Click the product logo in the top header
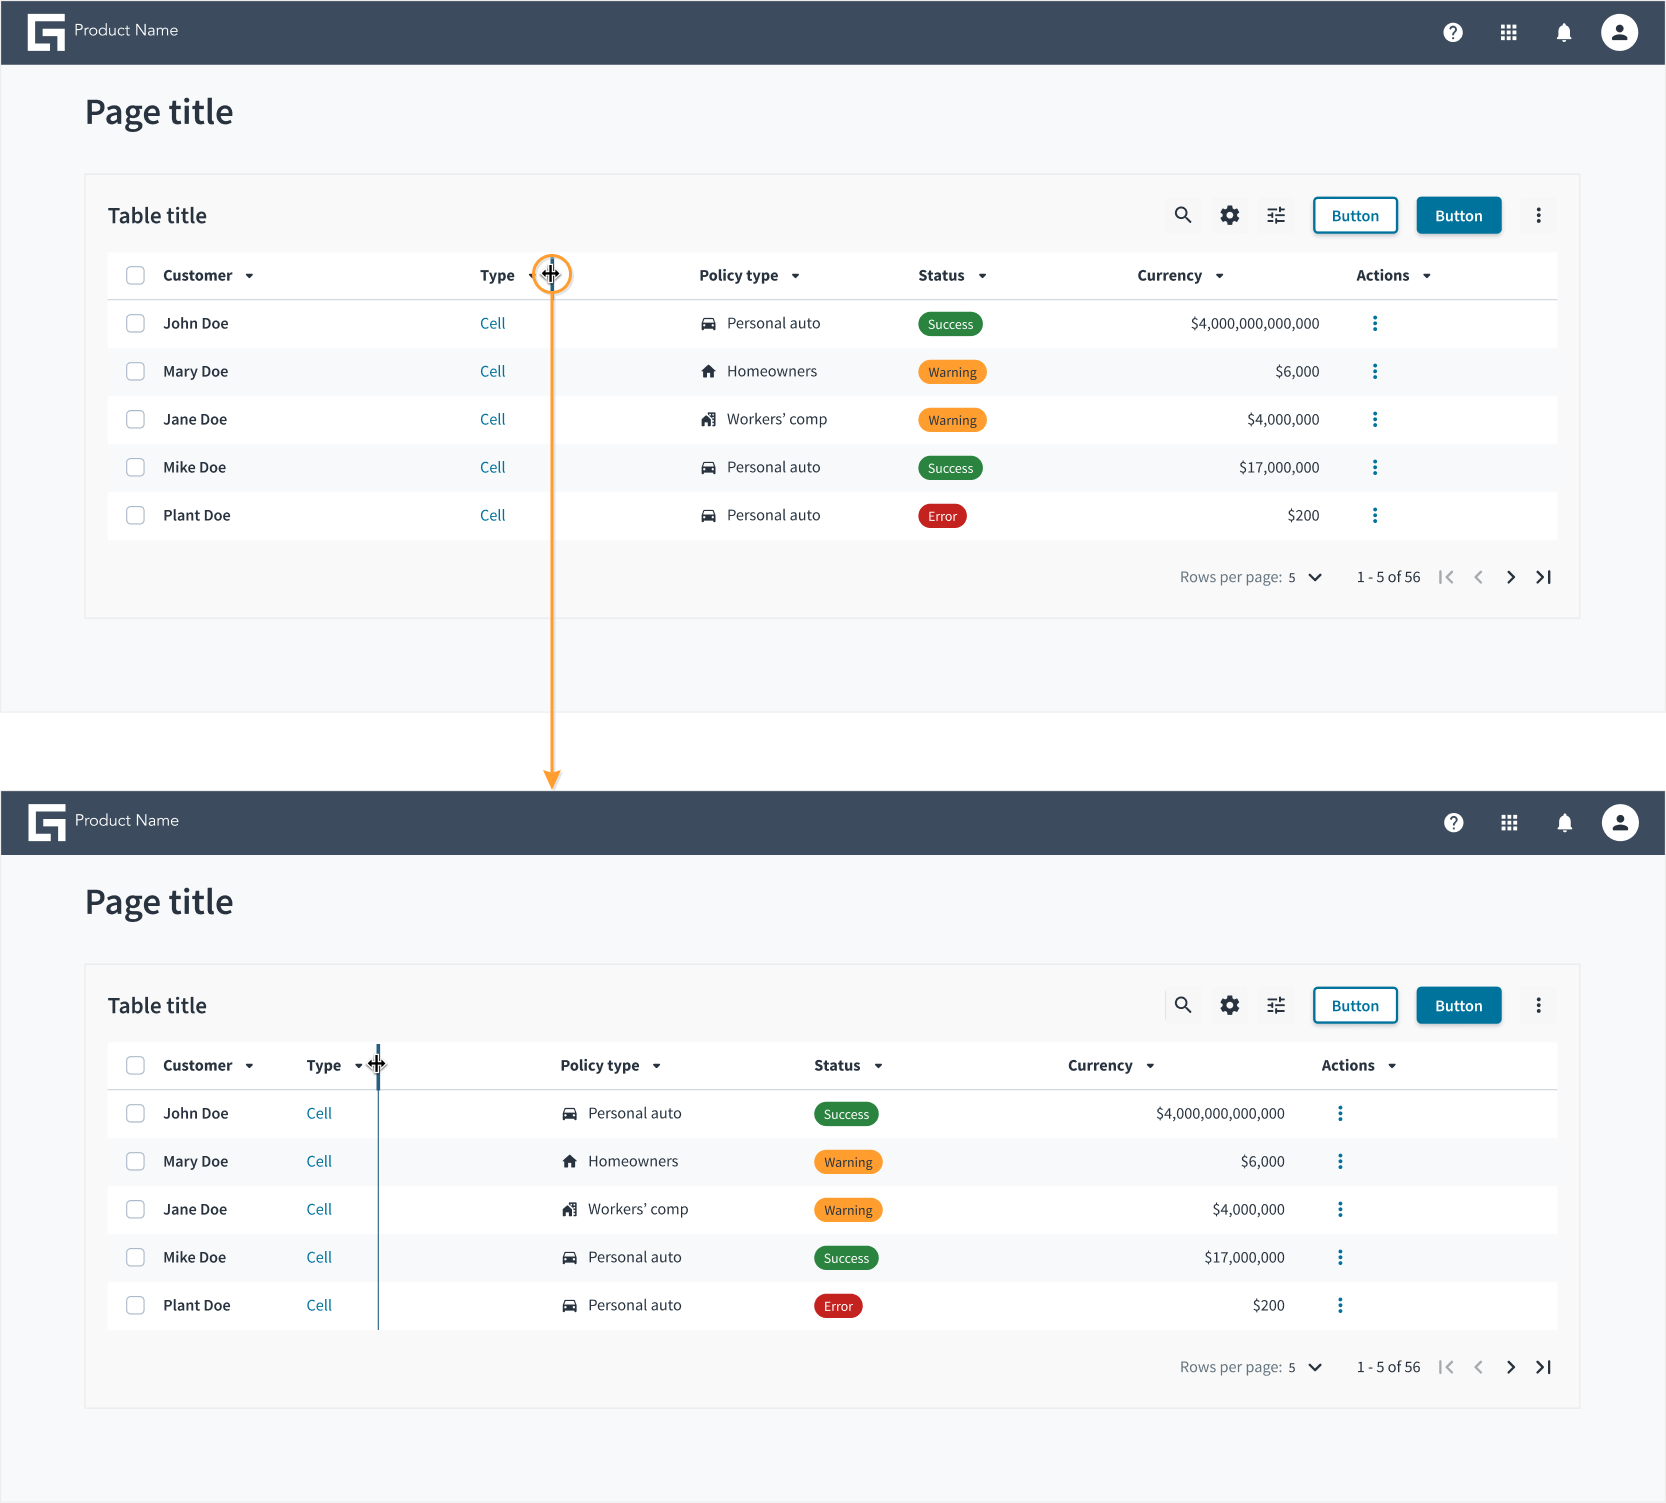 46,33
